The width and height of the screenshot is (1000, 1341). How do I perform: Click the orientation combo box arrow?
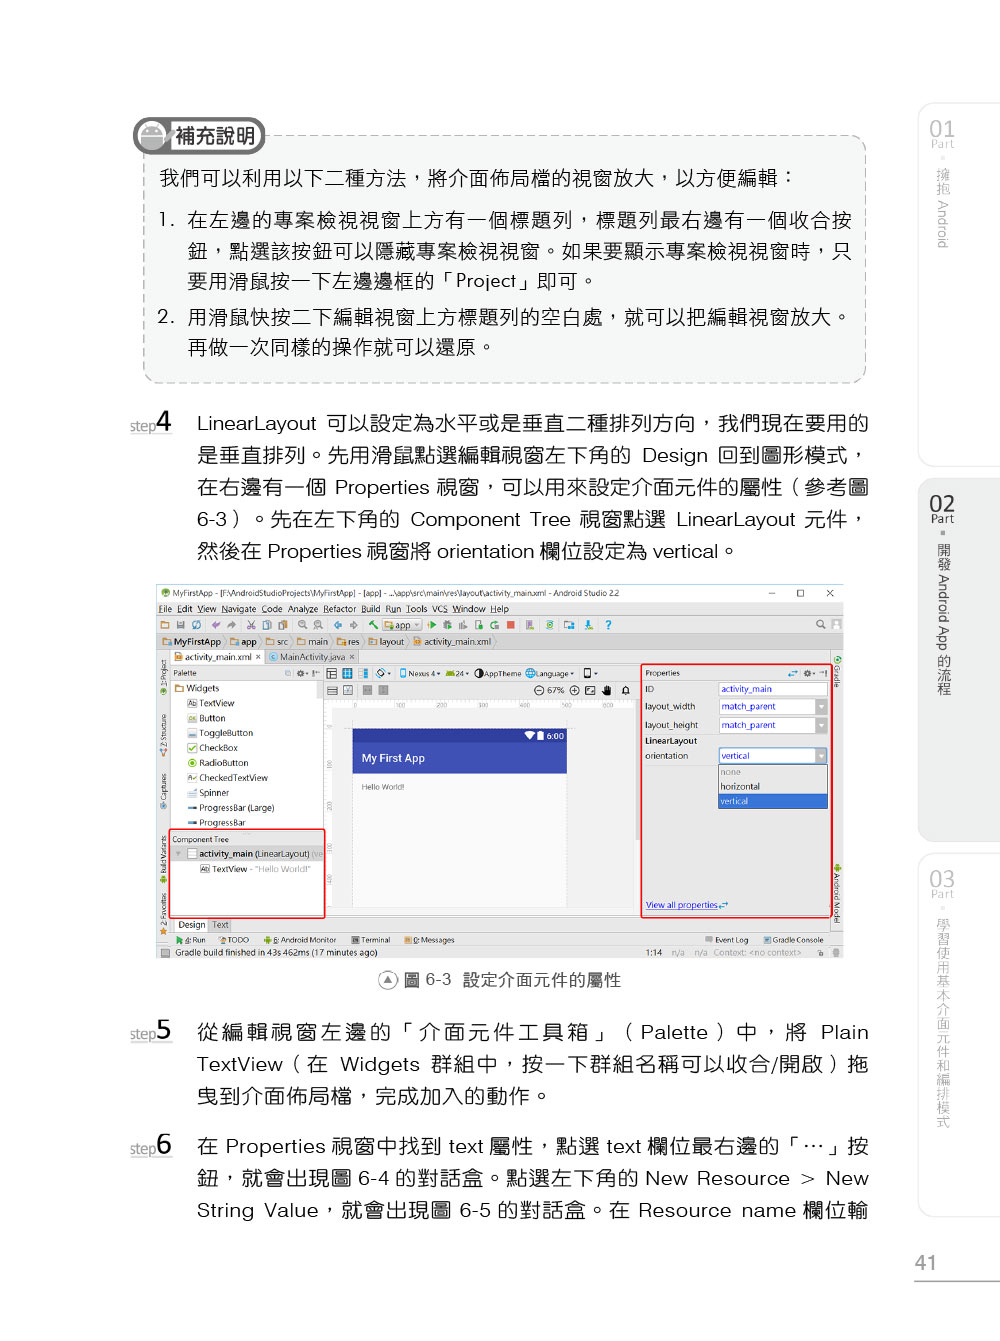(821, 756)
